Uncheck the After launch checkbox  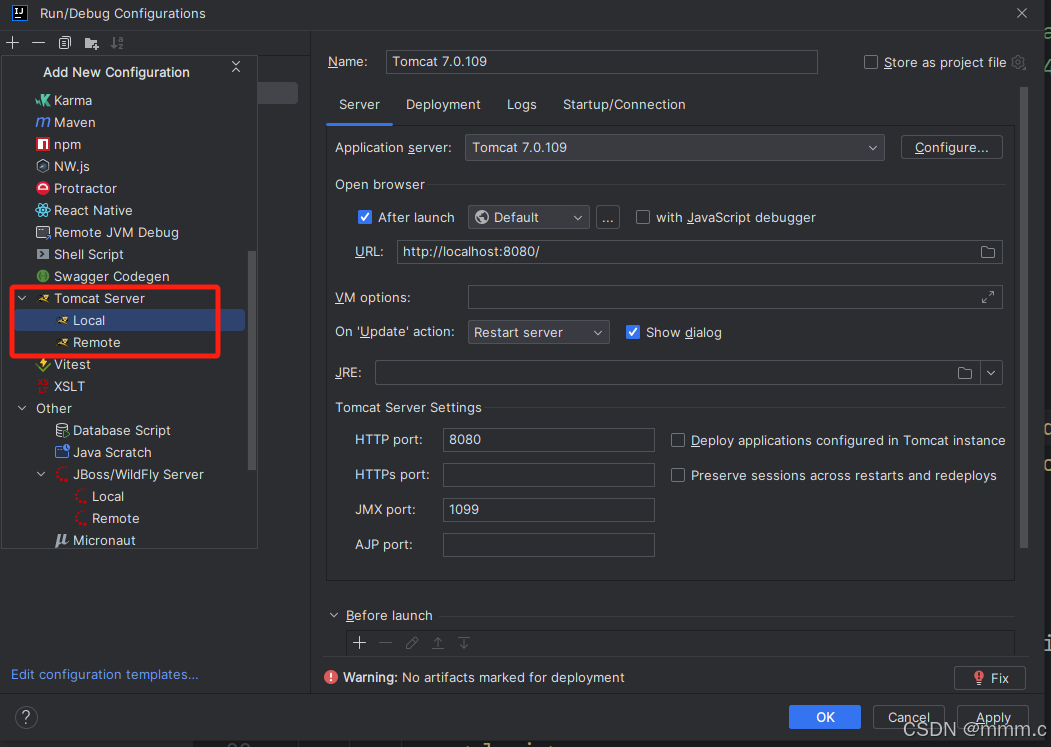coord(365,217)
